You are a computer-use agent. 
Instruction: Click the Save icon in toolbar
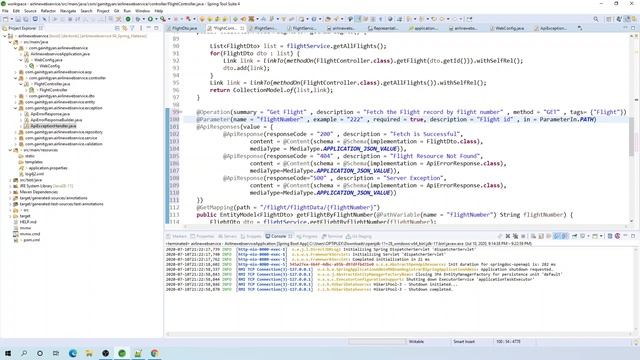(x=18, y=19)
